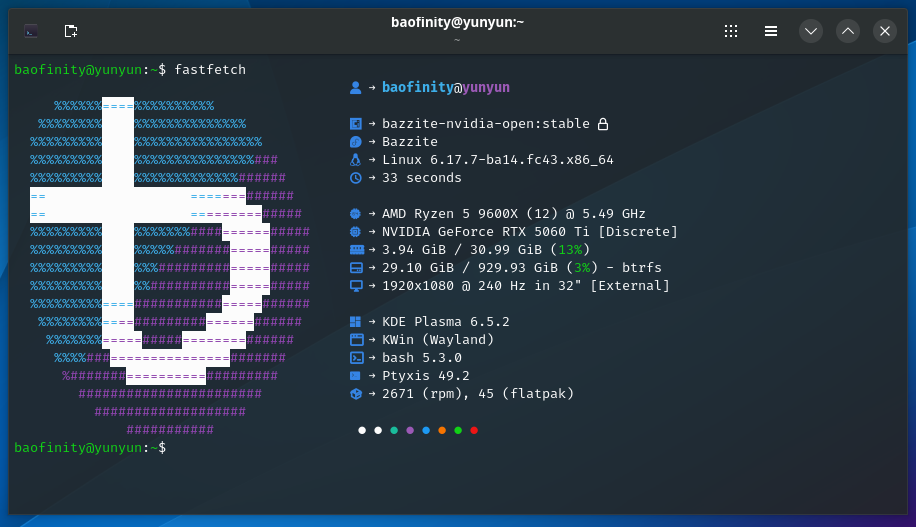Click the GPU icon beside NVIDIA GeForce
Viewport: 916px width, 527px height.
pyautogui.click(x=355, y=232)
